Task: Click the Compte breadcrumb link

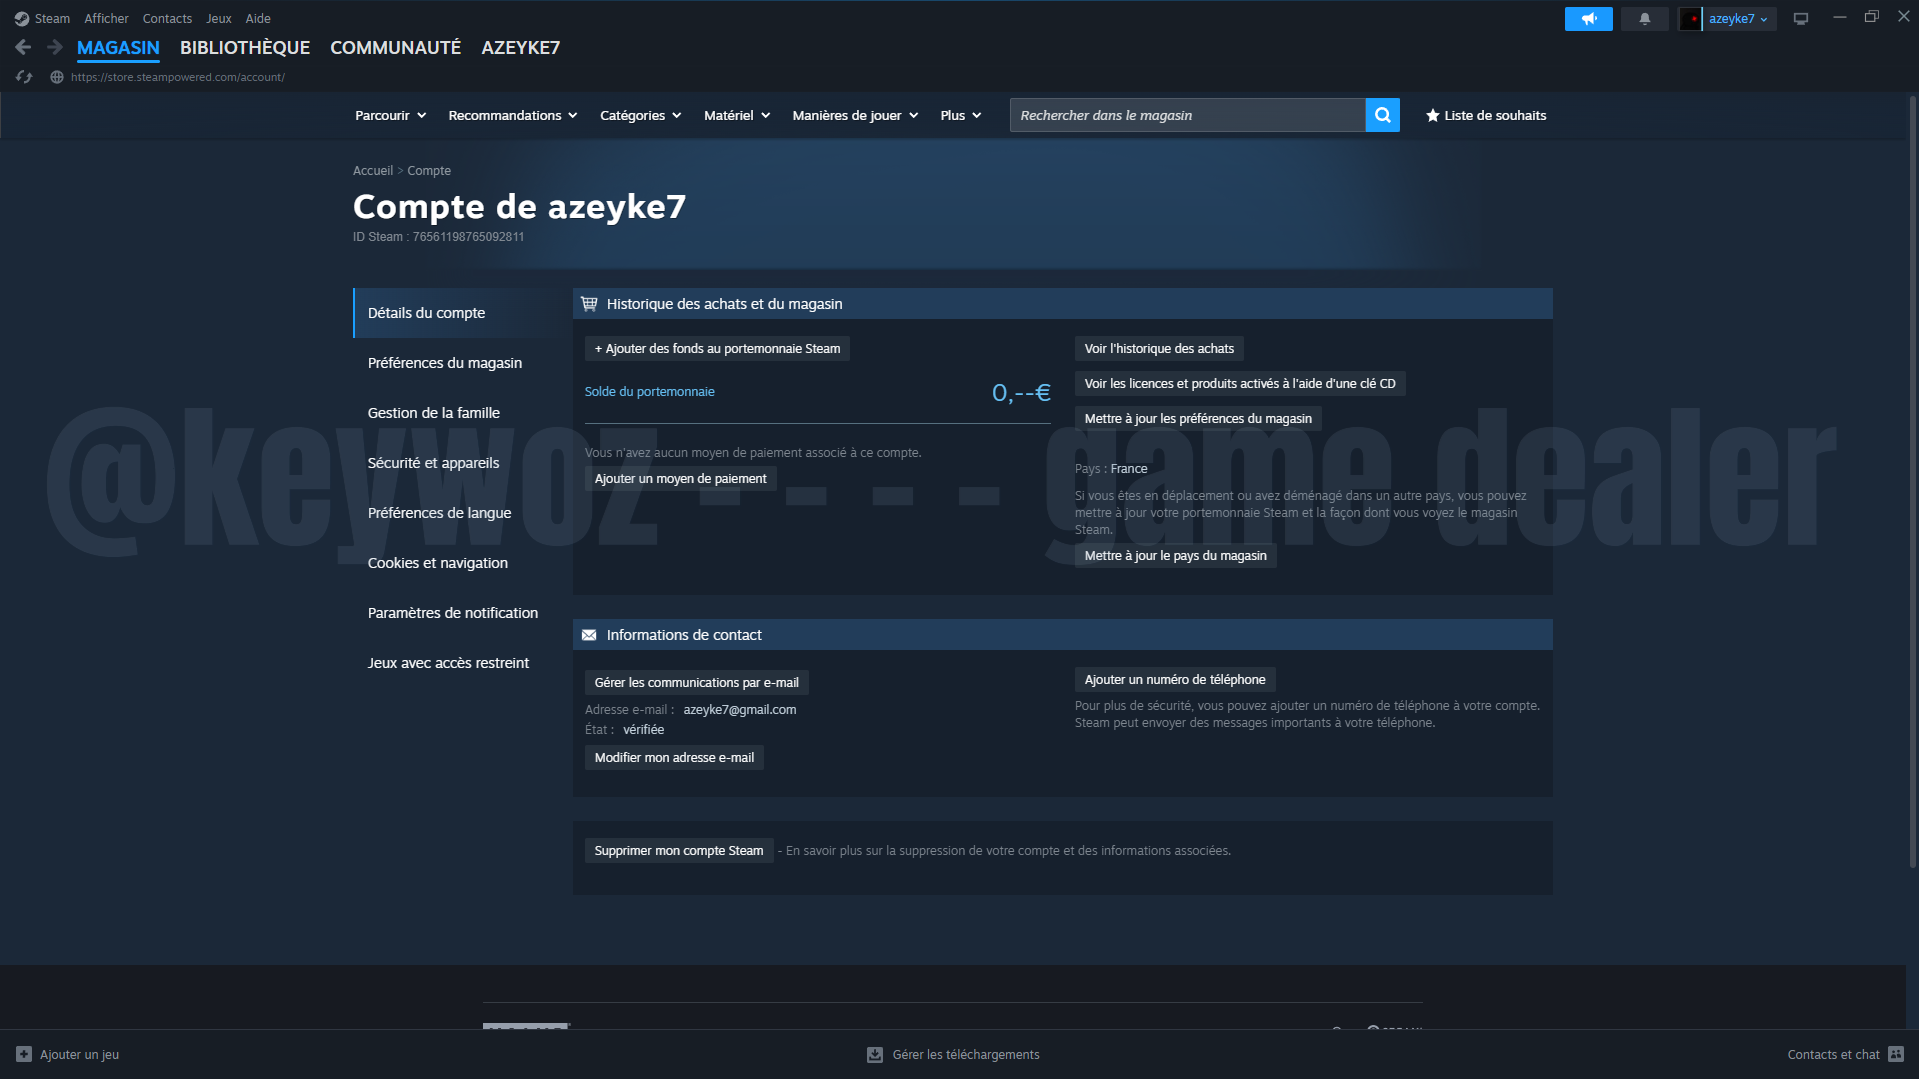Action: 429,171
